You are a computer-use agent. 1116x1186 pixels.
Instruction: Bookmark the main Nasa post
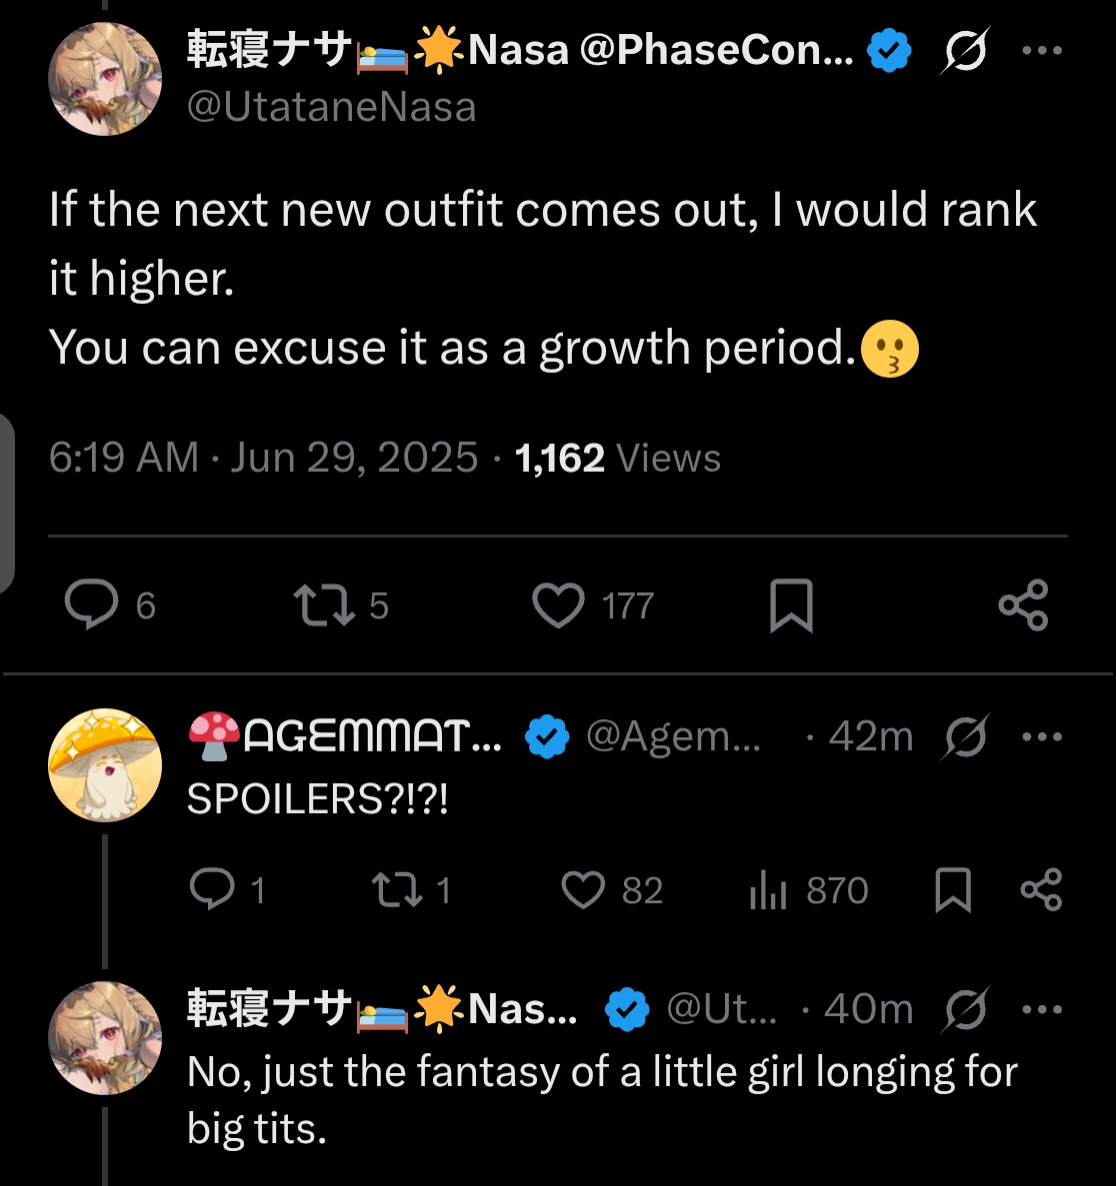[791, 605]
